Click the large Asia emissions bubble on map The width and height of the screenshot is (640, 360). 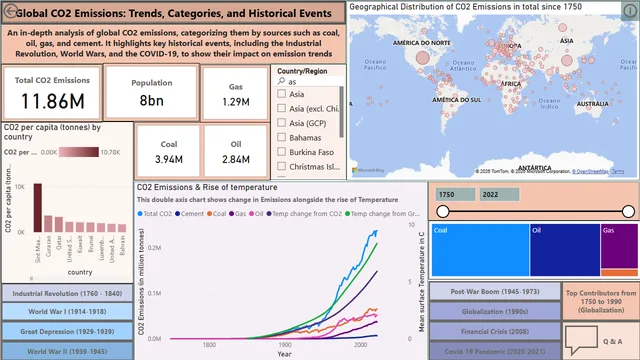pos(567,60)
